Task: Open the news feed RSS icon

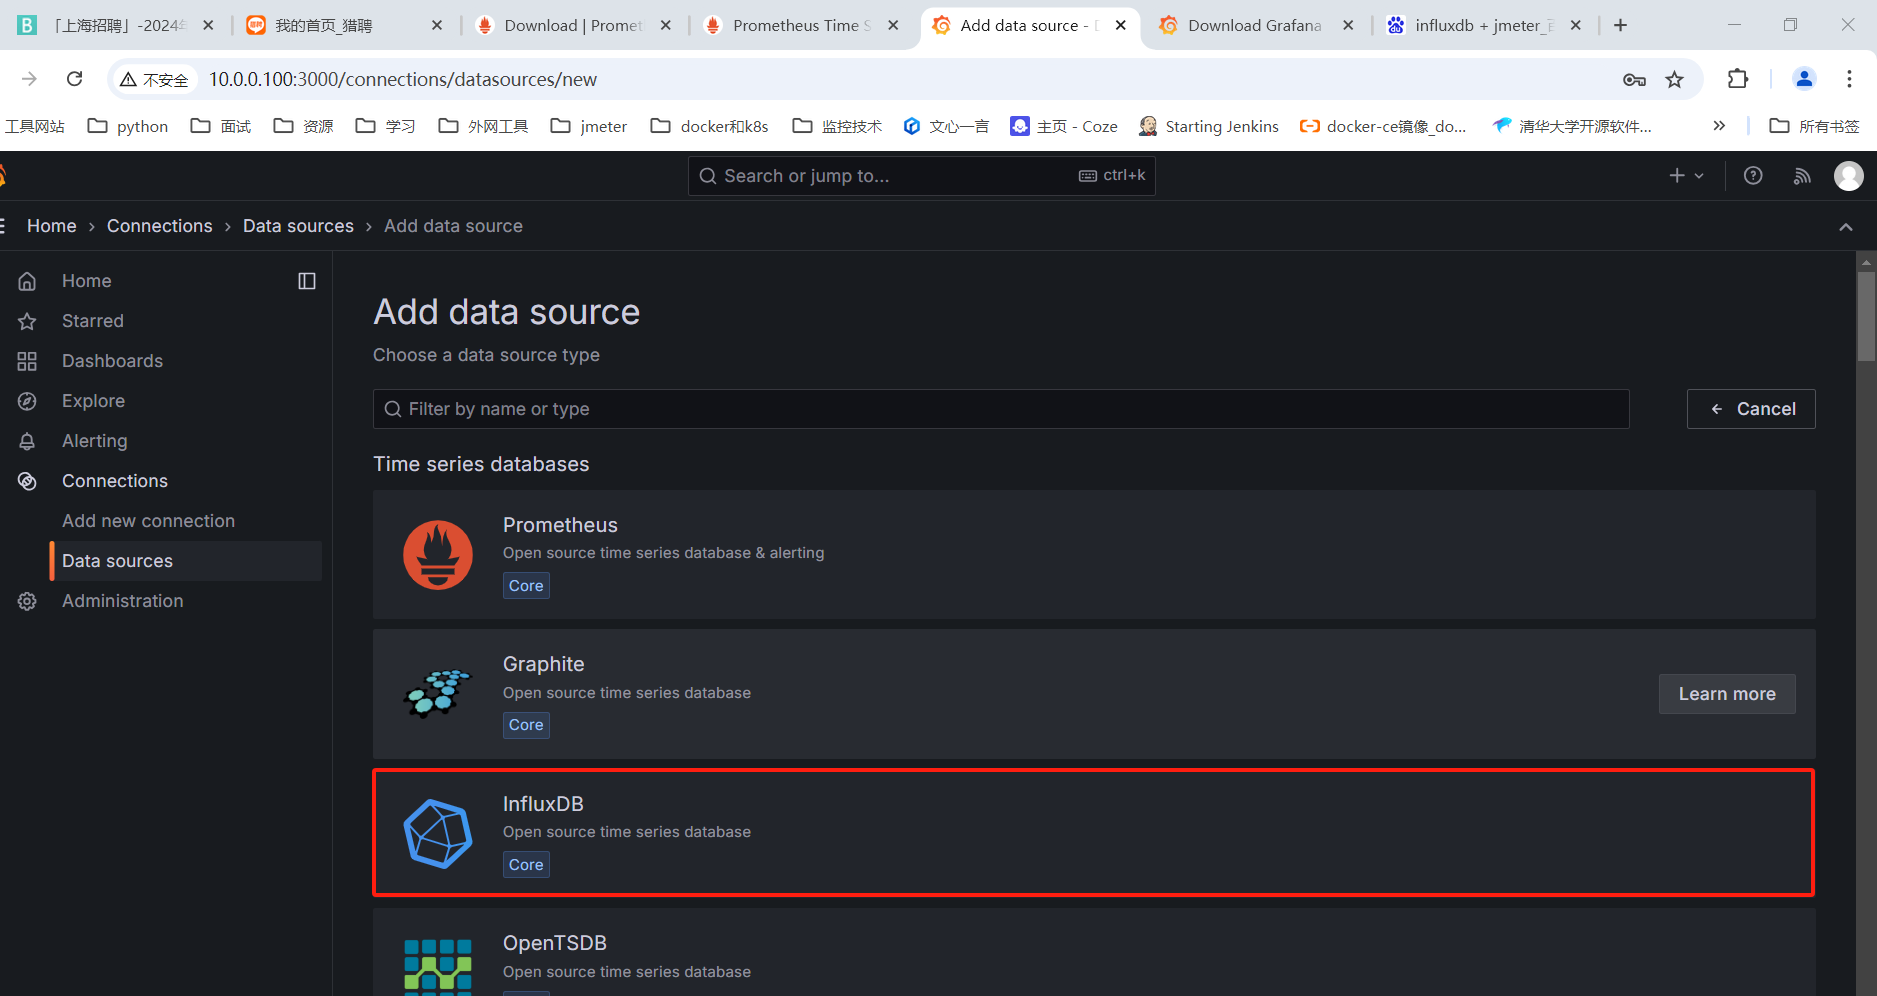Action: click(1802, 176)
